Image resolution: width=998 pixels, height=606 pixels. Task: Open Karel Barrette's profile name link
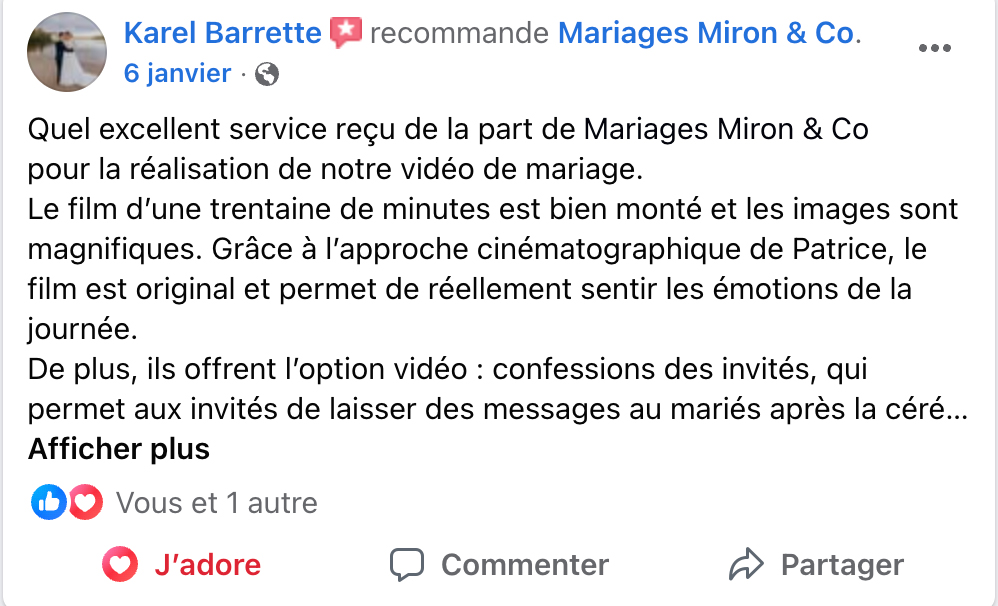tap(222, 34)
